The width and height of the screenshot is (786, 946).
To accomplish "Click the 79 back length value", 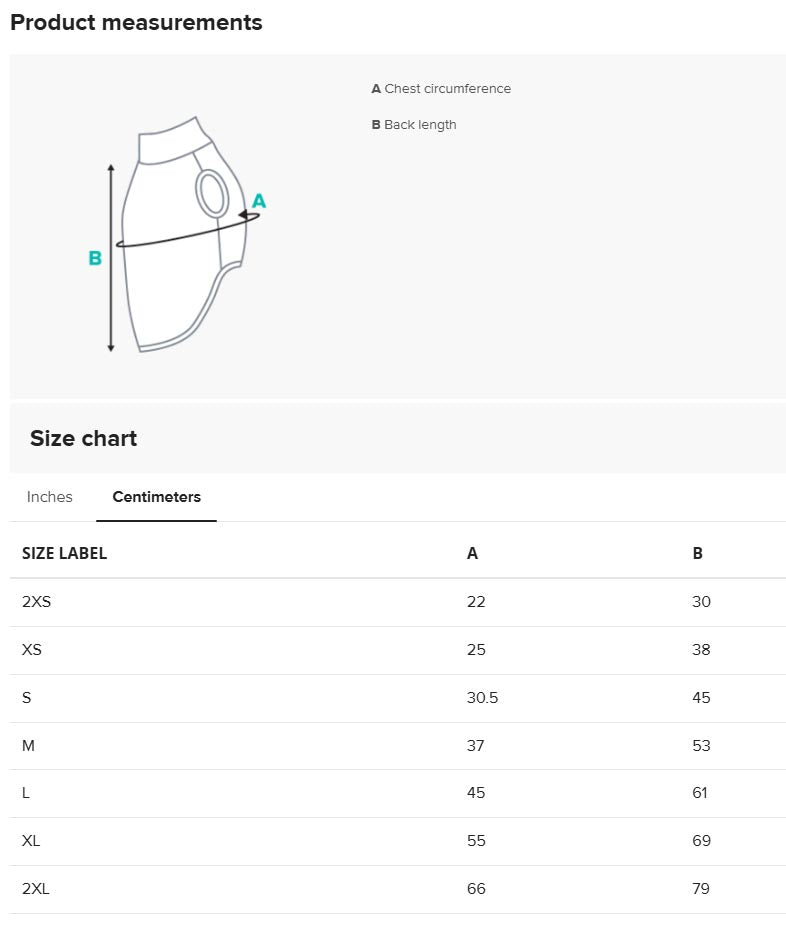I will coord(701,889).
